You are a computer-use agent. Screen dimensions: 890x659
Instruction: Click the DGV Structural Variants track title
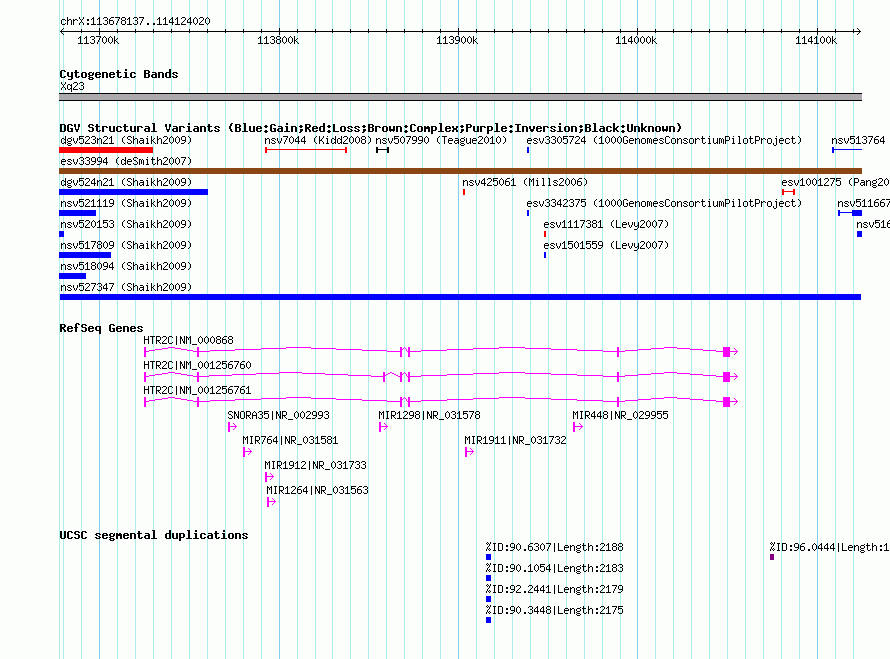[x=370, y=128]
